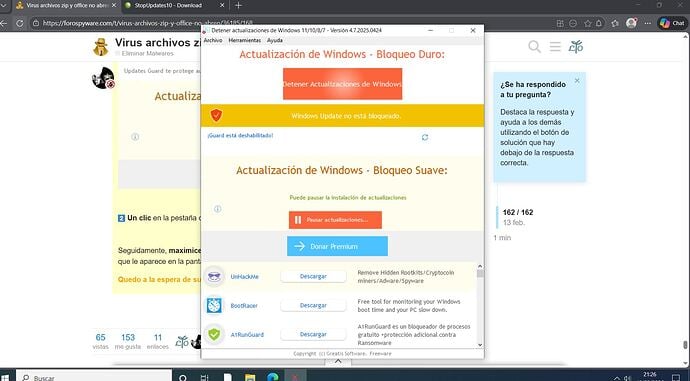Screen dimensions: 690x381
Task: Click the 11 enlaces stat
Action: [158, 341]
